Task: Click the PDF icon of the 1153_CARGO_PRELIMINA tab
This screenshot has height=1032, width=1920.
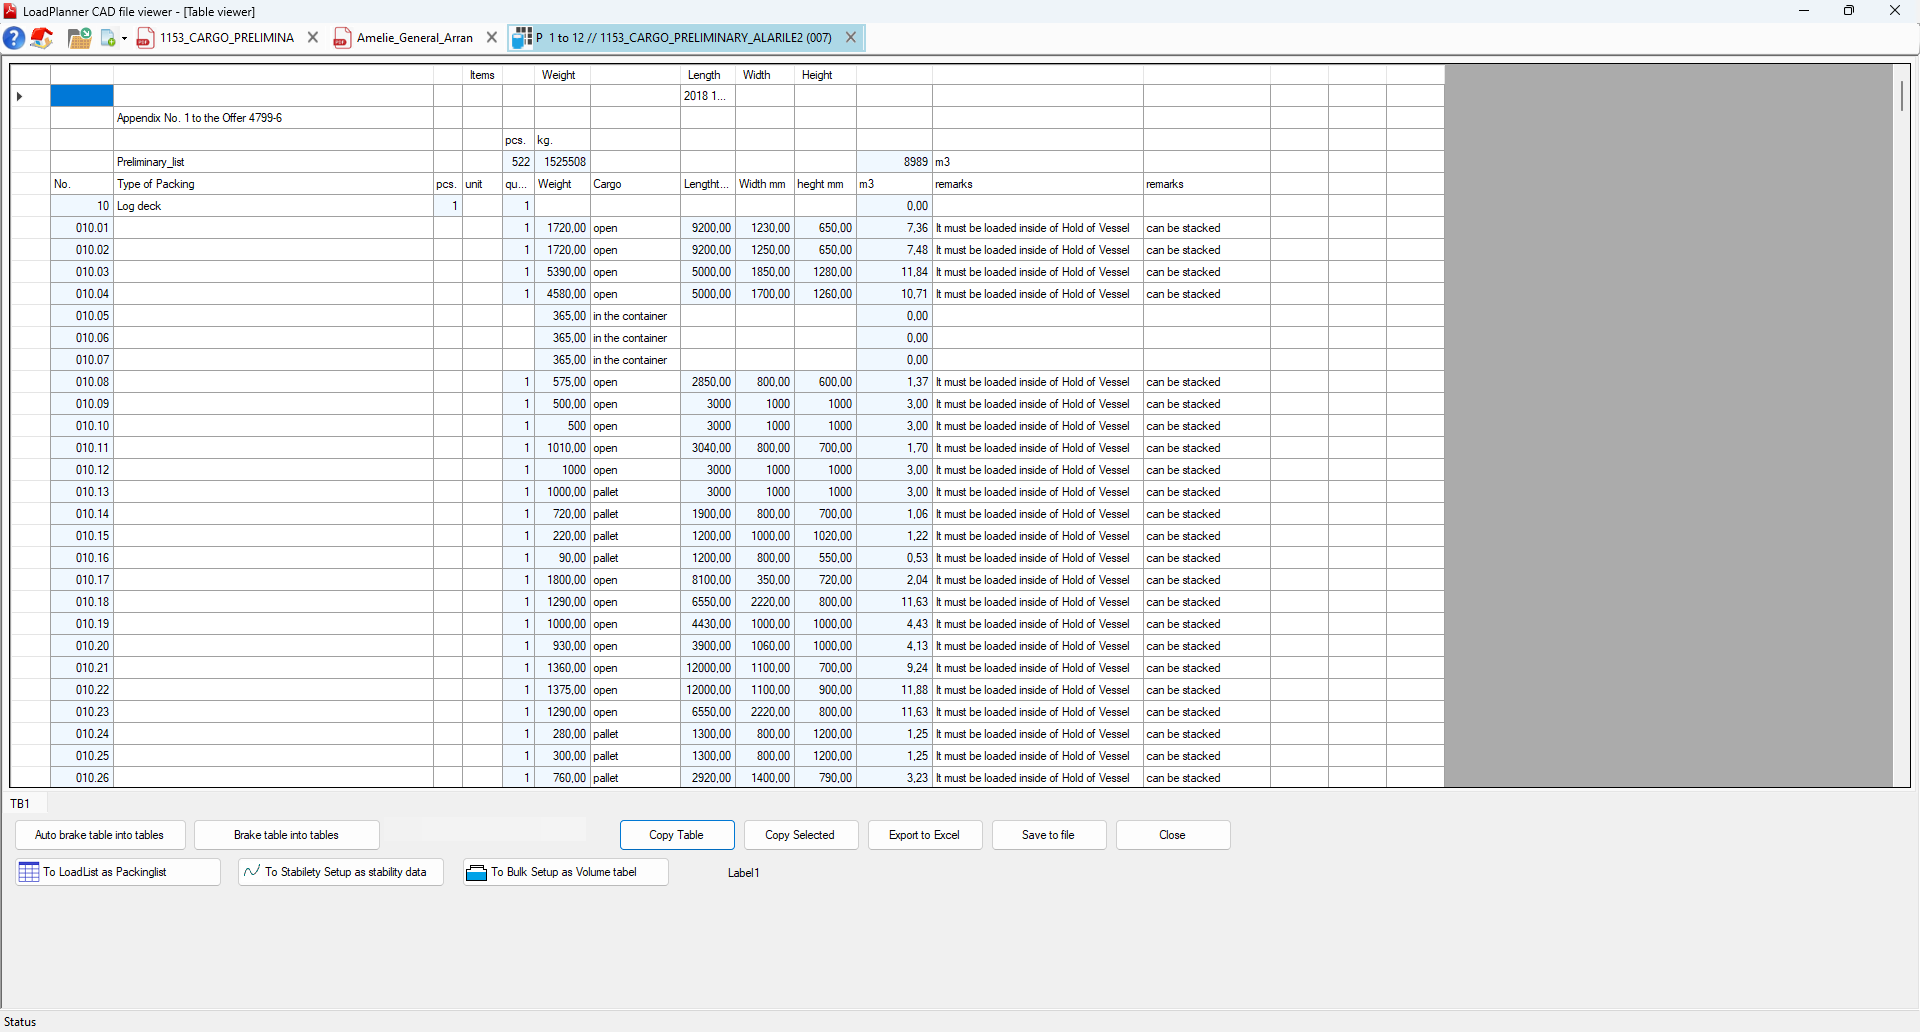Action: (146, 38)
